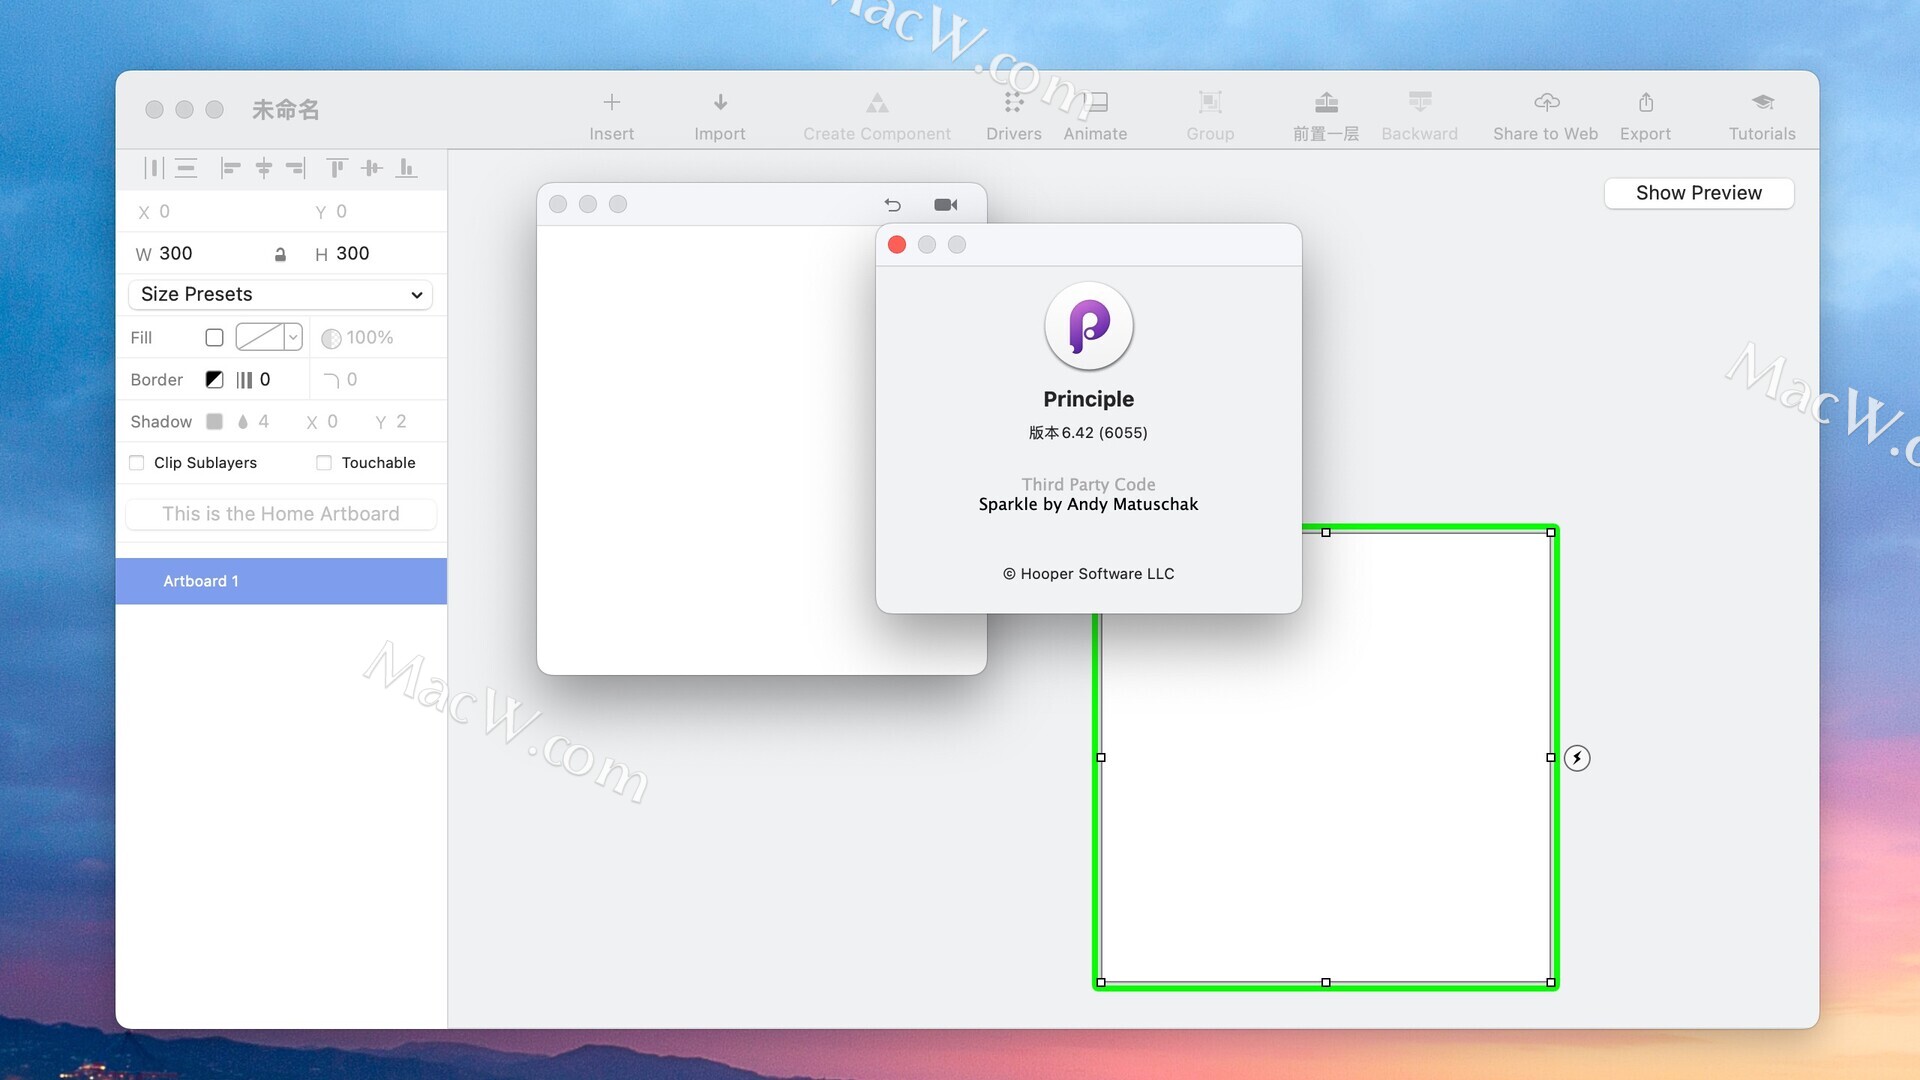
Task: Enable the Clip Sublayers checkbox
Action: (137, 463)
